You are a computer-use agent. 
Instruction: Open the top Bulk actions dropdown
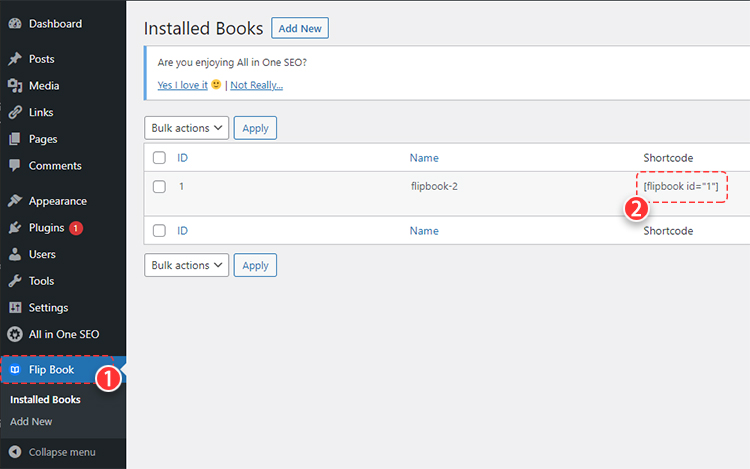click(187, 128)
